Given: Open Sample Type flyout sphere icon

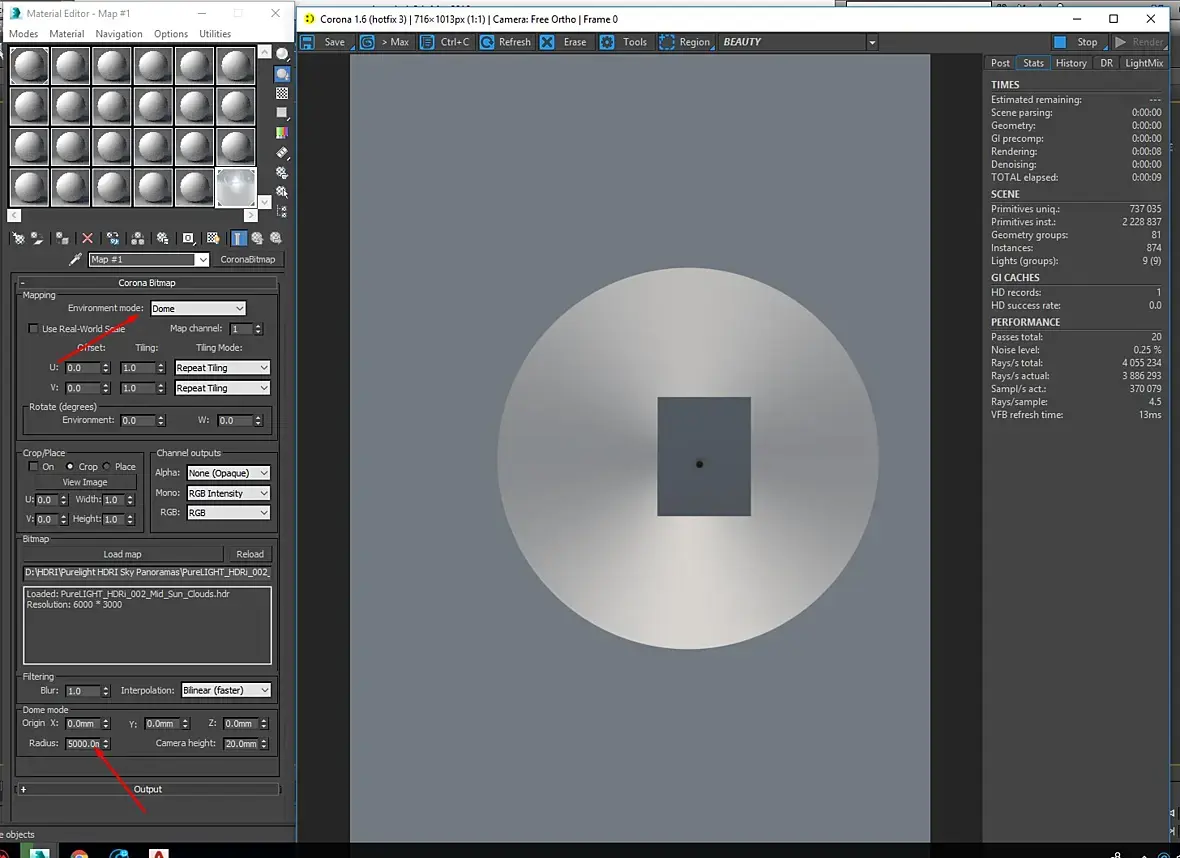Looking at the screenshot, I should click(x=282, y=54).
